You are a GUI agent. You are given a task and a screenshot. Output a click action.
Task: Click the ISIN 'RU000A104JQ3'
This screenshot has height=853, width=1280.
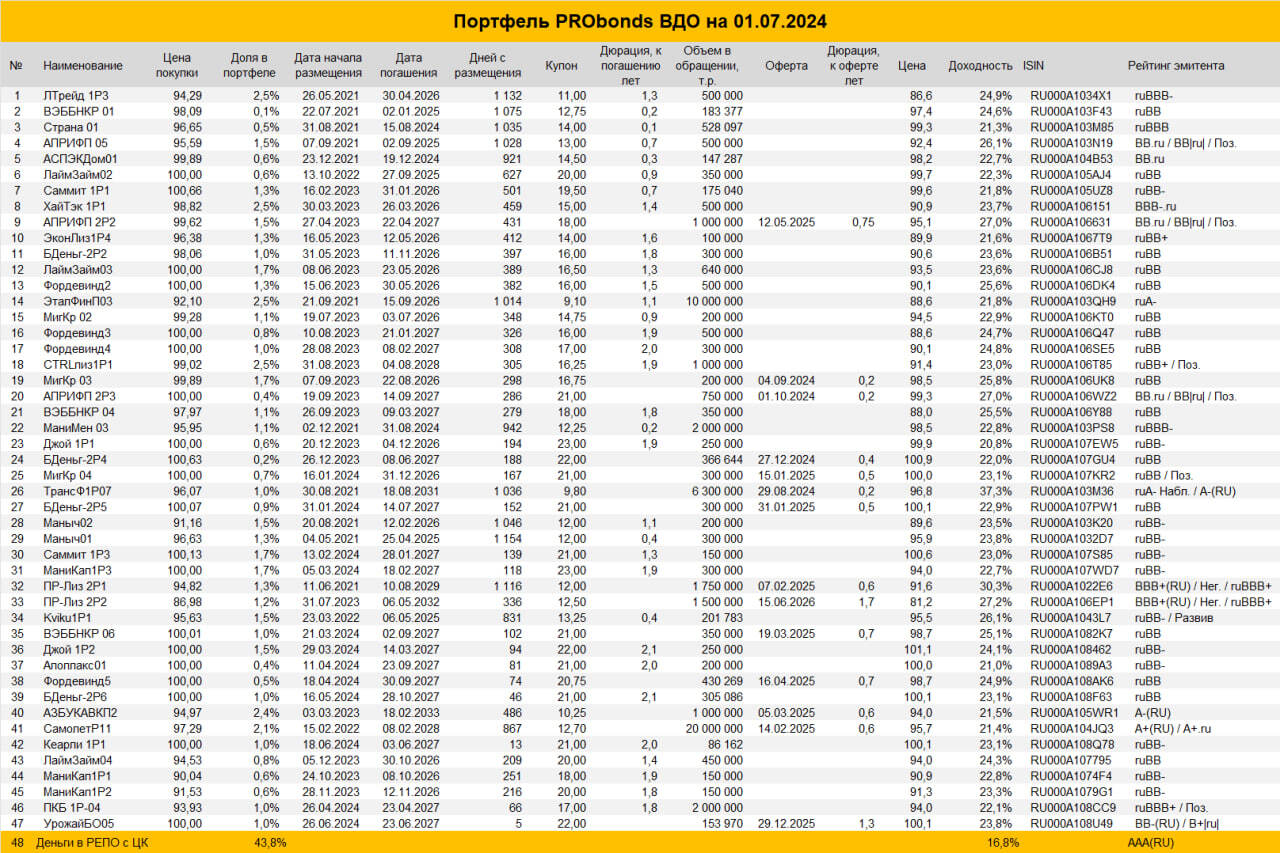coord(1071,728)
